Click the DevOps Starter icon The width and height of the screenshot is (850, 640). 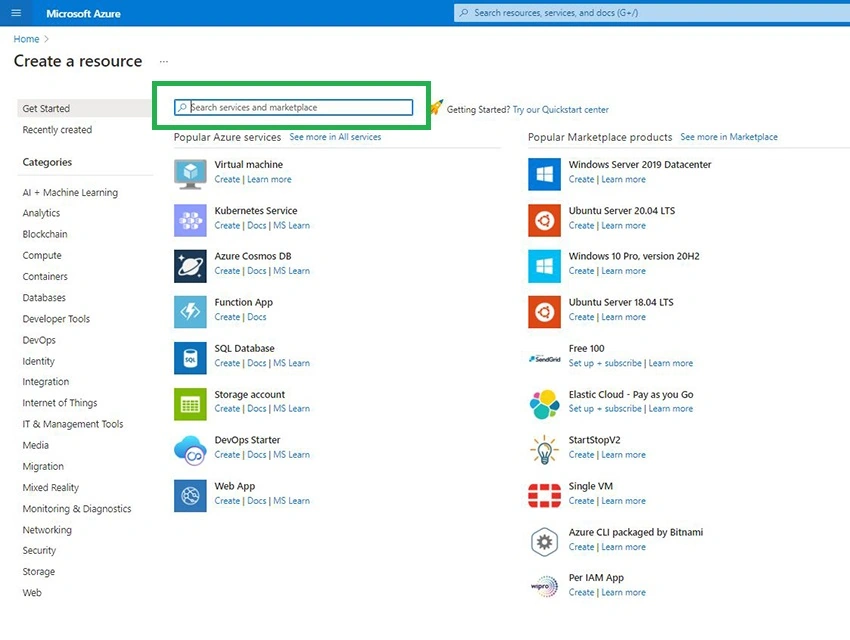coord(190,450)
